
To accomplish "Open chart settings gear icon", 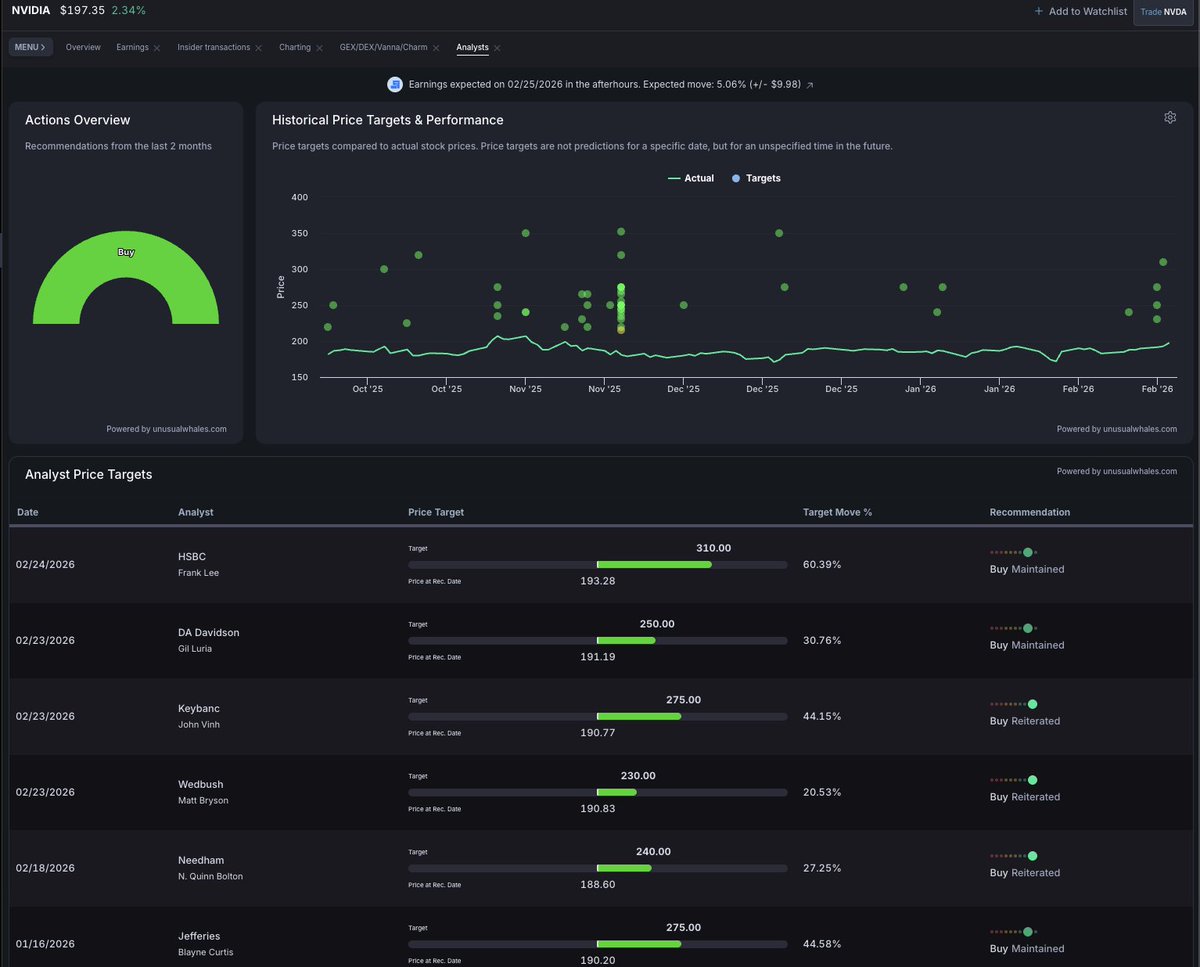I will pos(1170,118).
